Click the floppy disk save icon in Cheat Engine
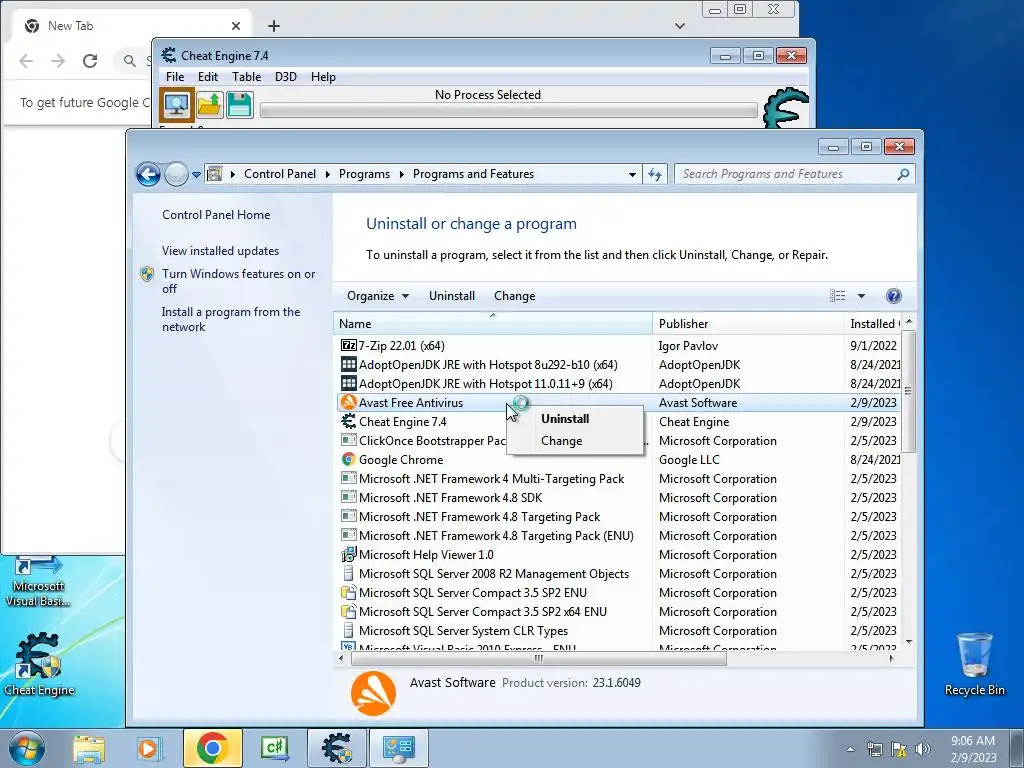Image resolution: width=1024 pixels, height=768 pixels. pyautogui.click(x=240, y=104)
